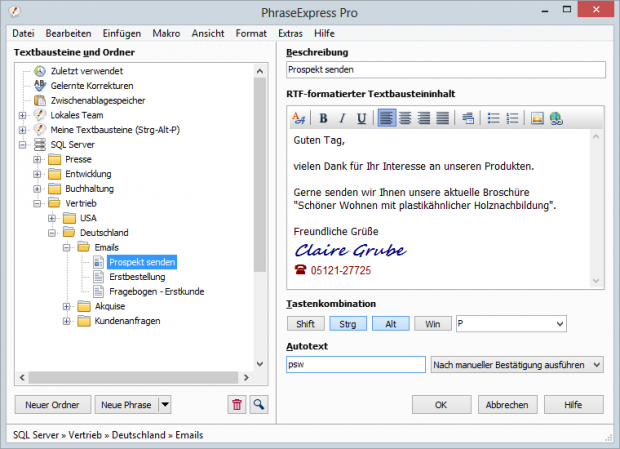Insert a bulleted list
The width and height of the screenshot is (620, 449).
[493, 118]
